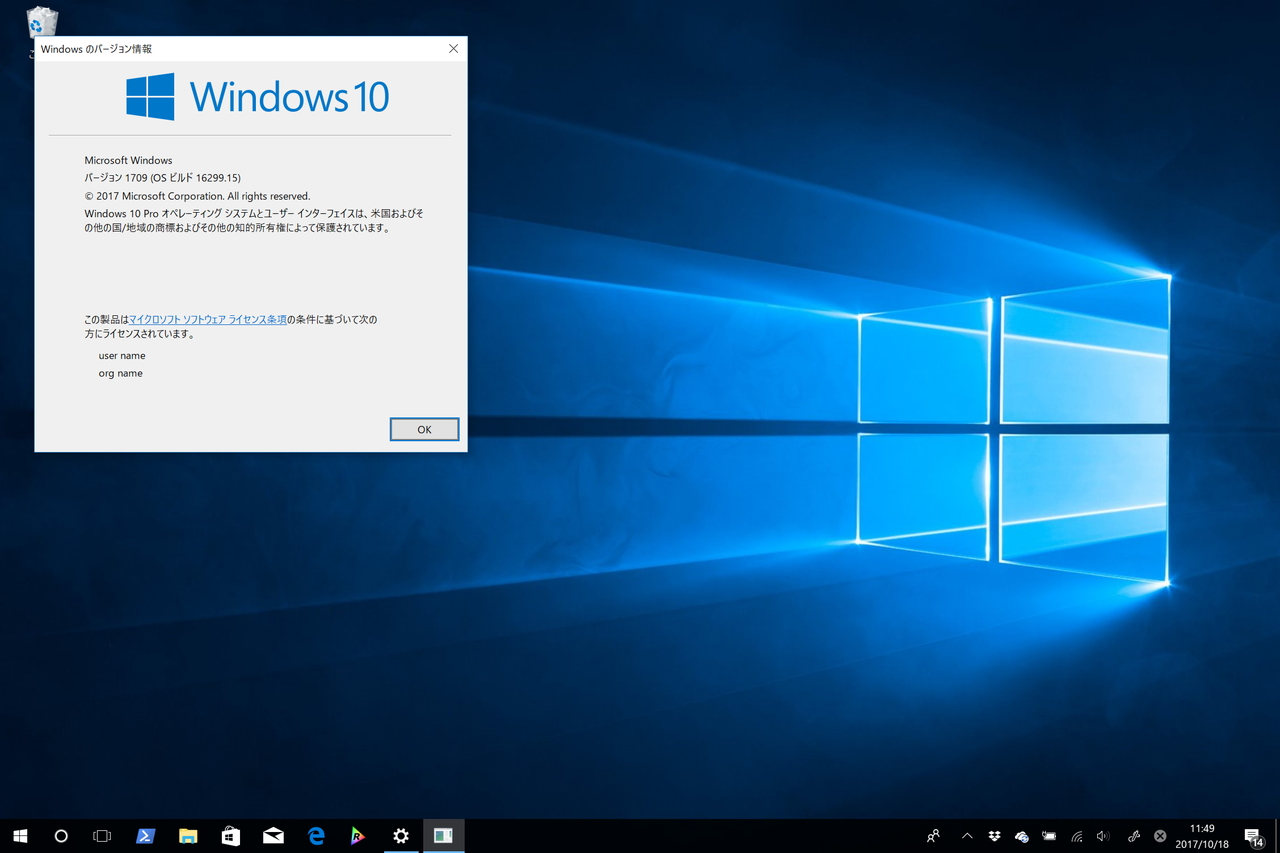The height and width of the screenshot is (853, 1280).
Task: Launch Windows PowerShell from the taskbar
Action: point(145,836)
